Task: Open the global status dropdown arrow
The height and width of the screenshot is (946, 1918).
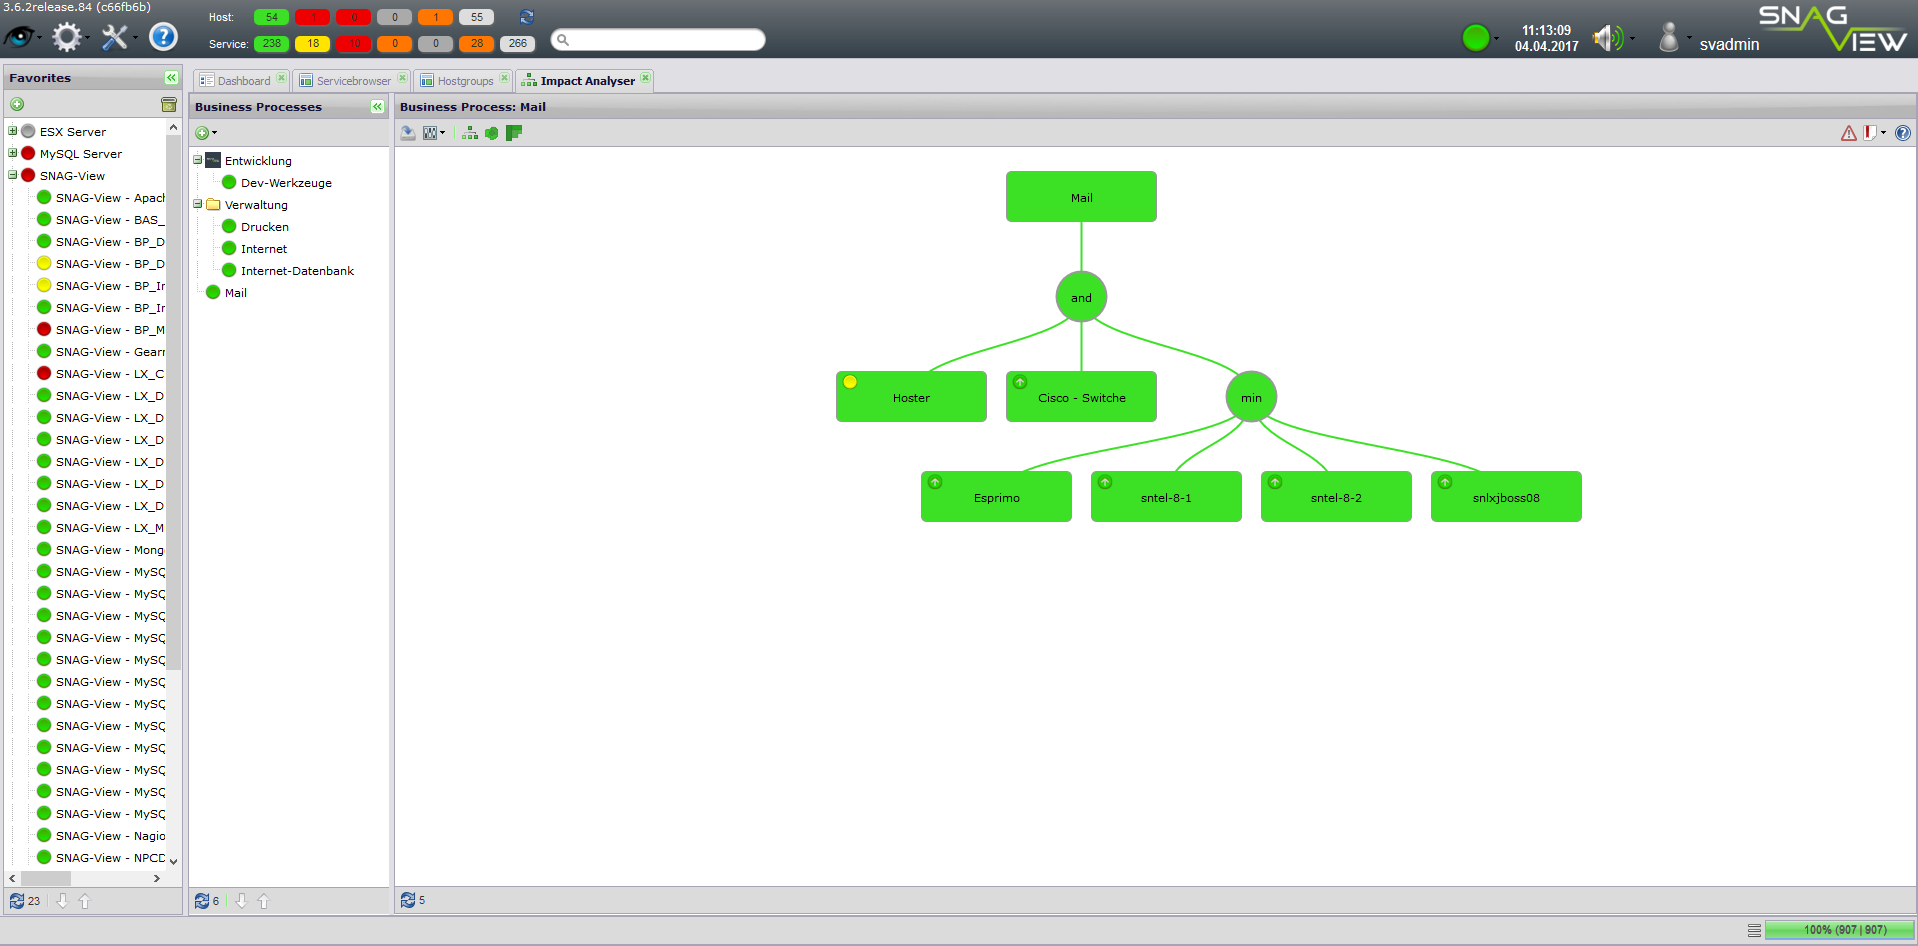Action: [x=1497, y=39]
